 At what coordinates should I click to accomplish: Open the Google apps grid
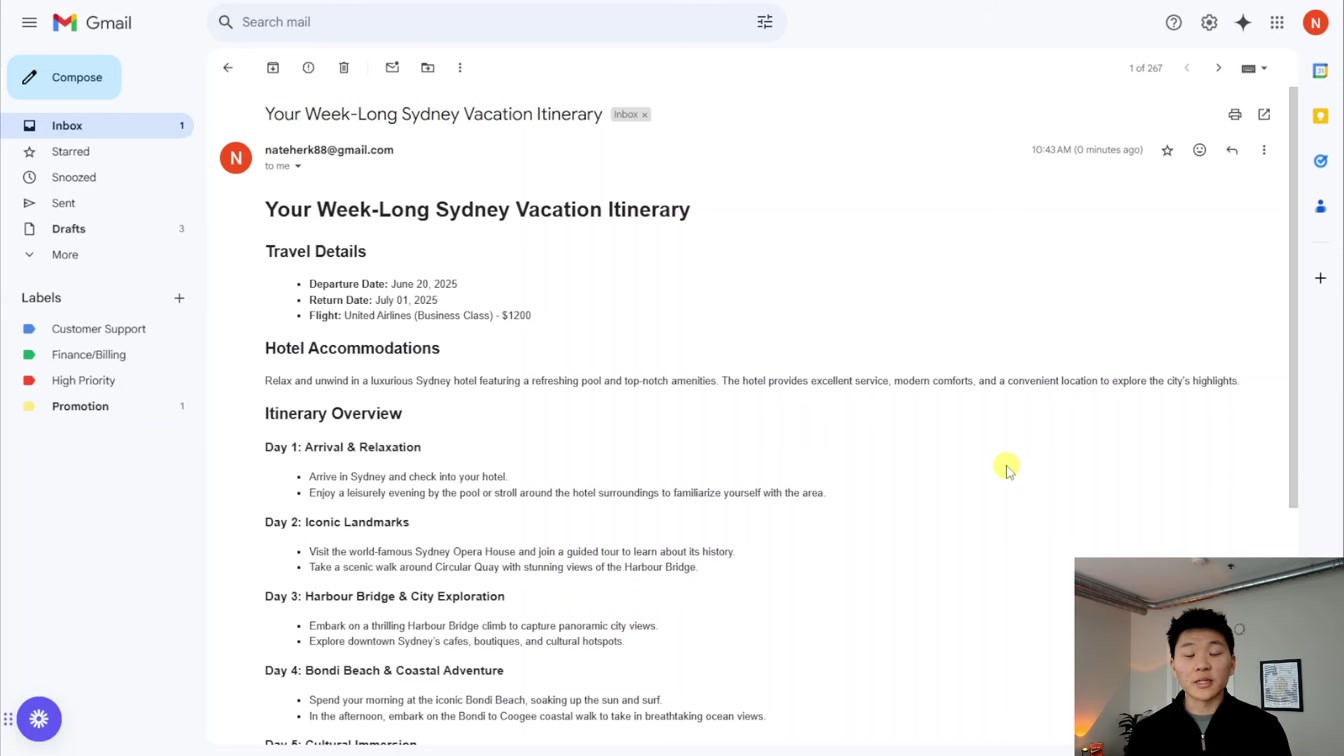pyautogui.click(x=1277, y=22)
